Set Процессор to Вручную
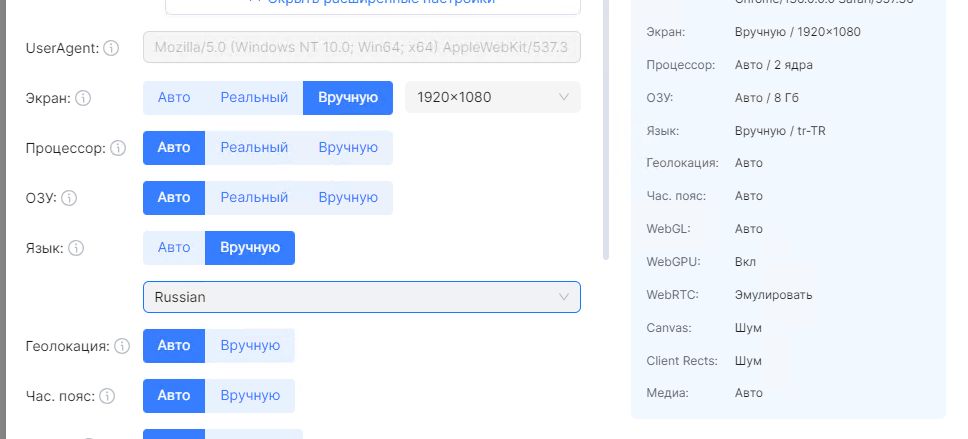 348,148
